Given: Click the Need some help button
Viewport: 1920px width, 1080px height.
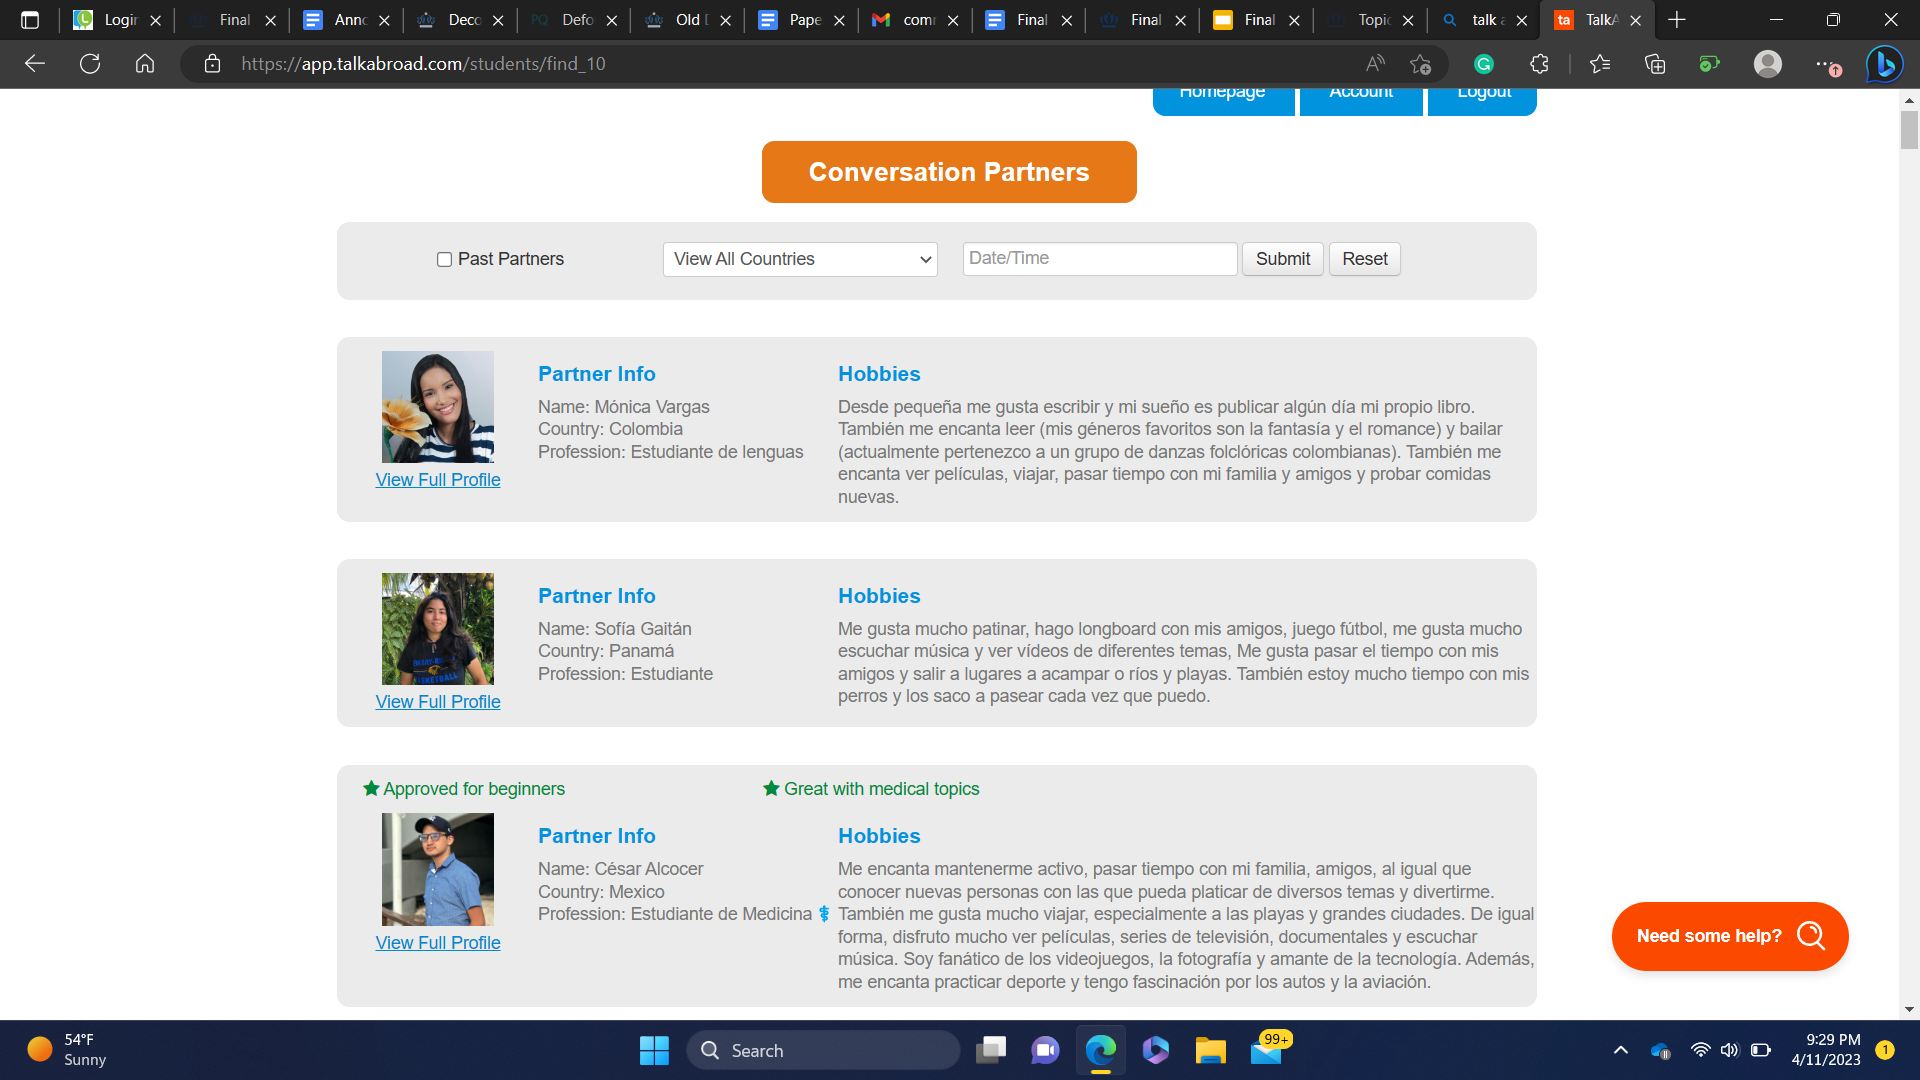Looking at the screenshot, I should [1729, 936].
